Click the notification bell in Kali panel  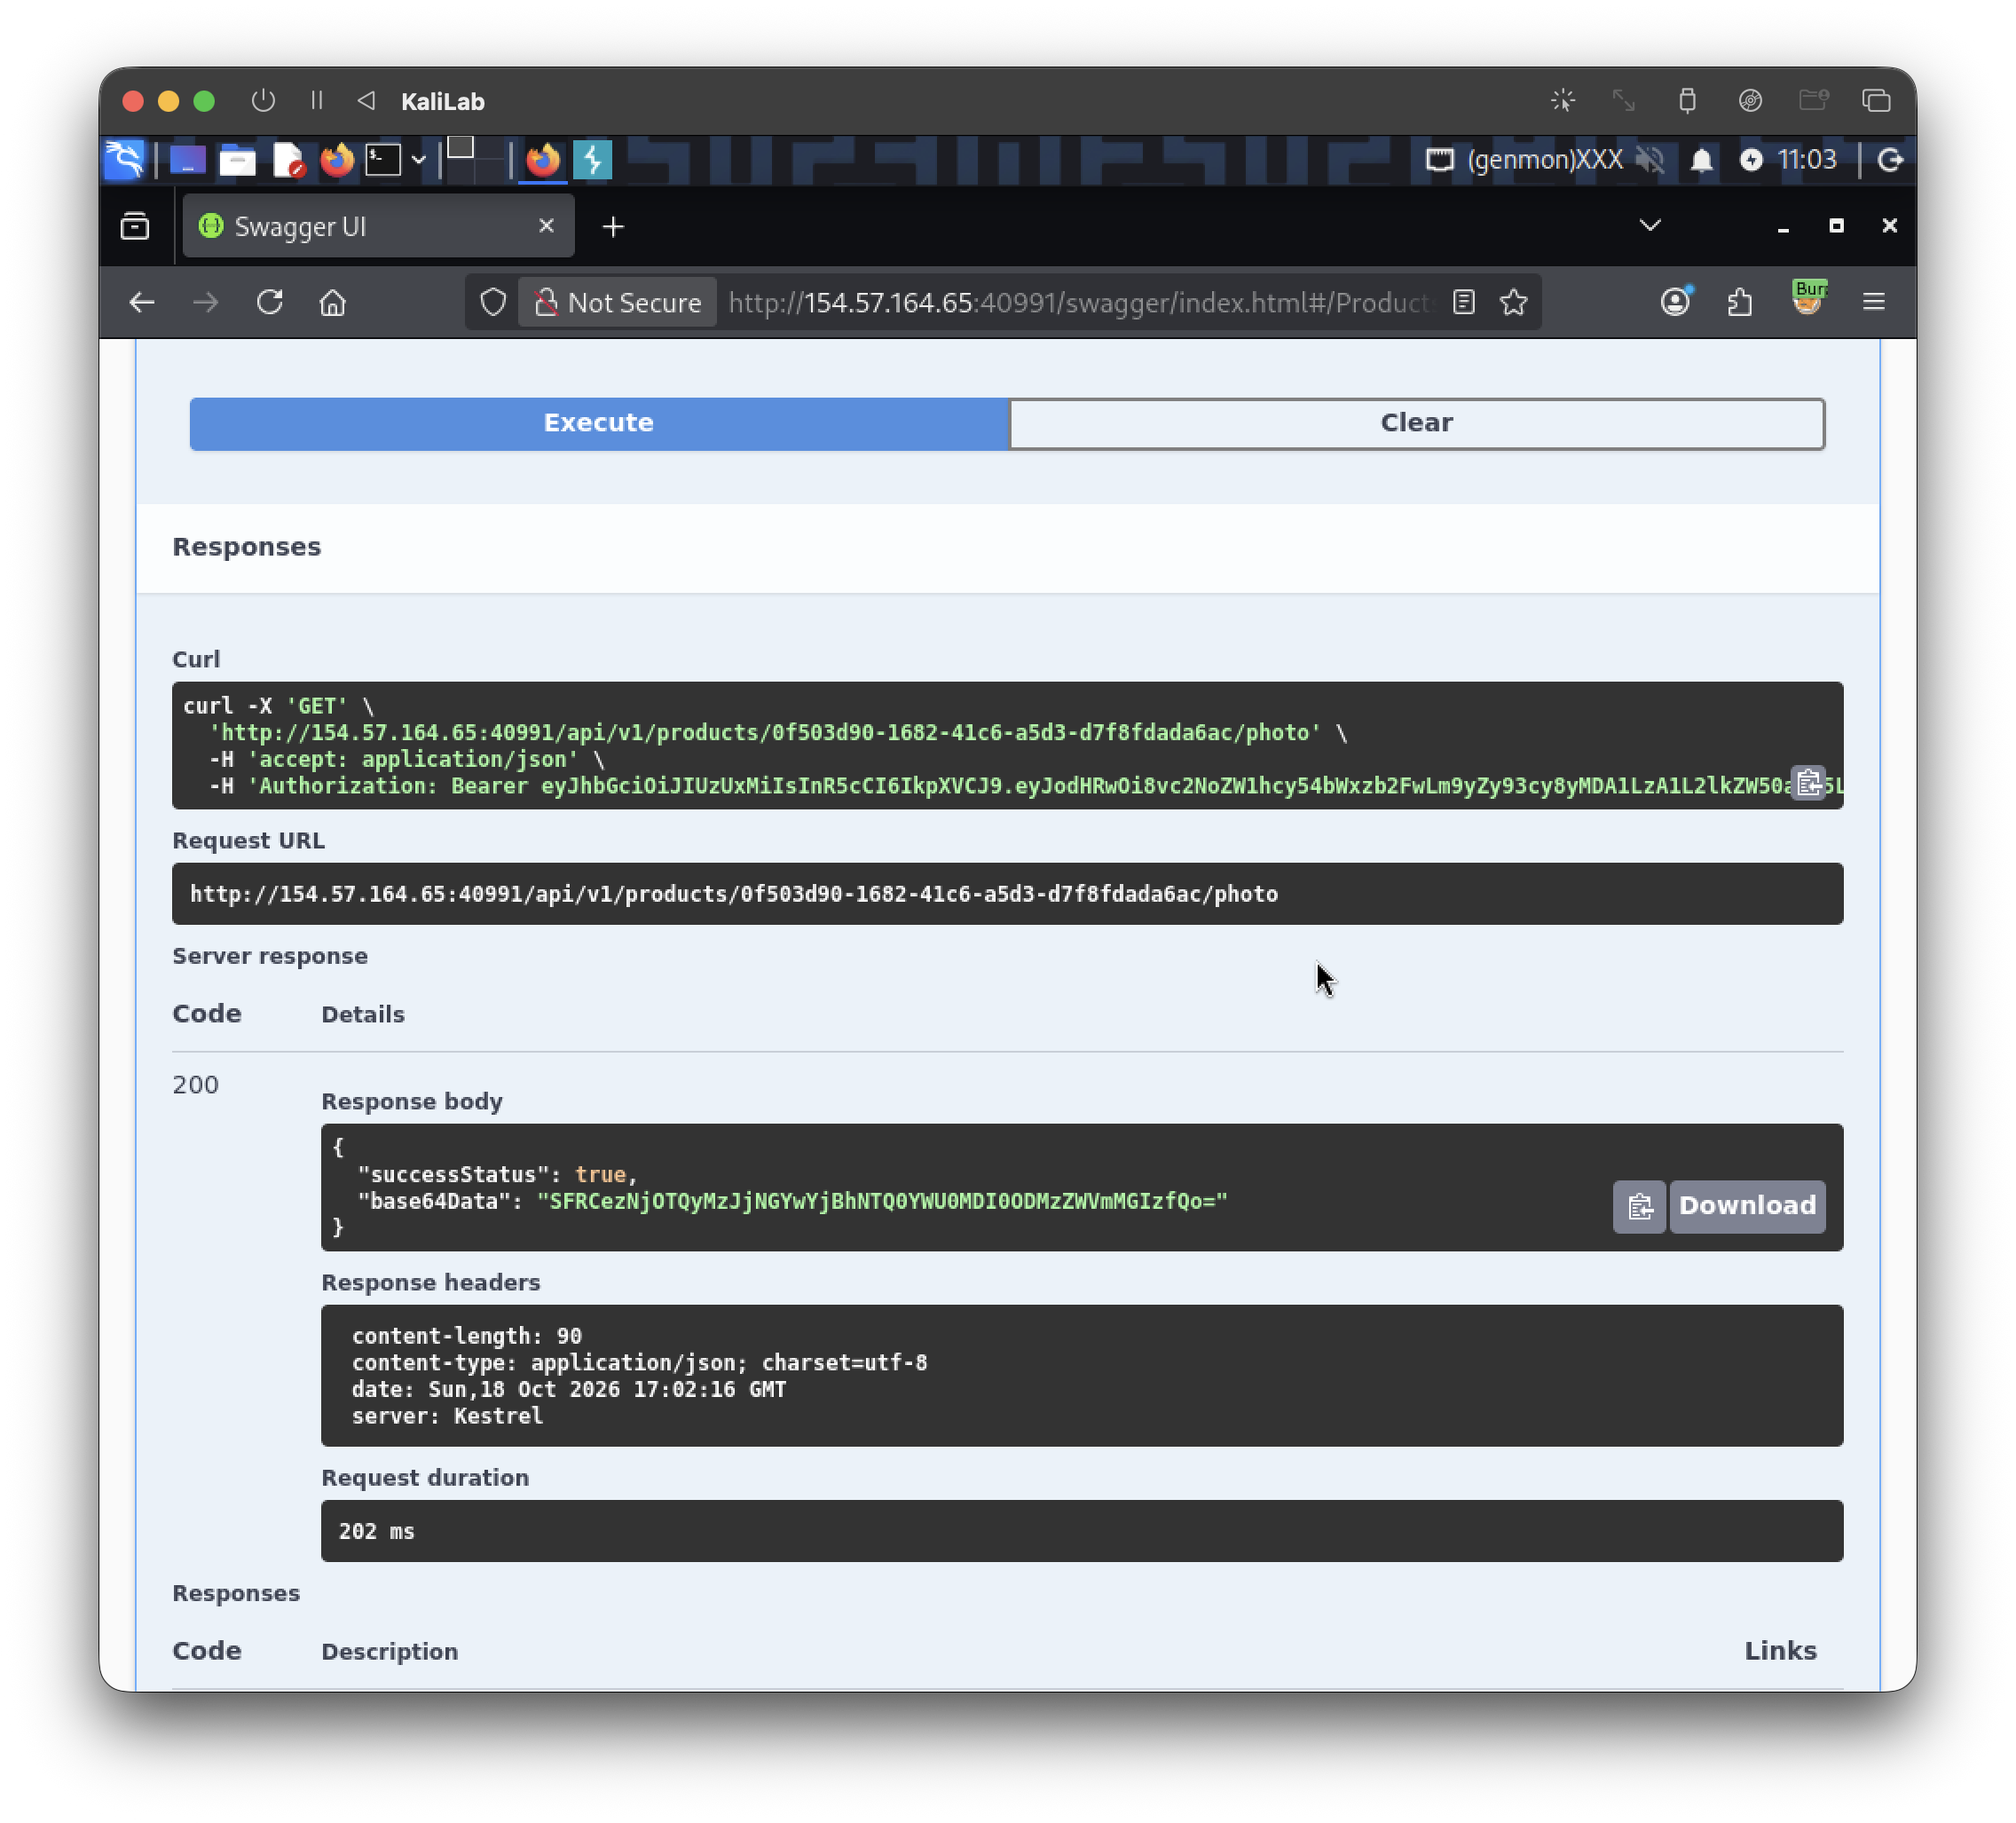point(1701,160)
